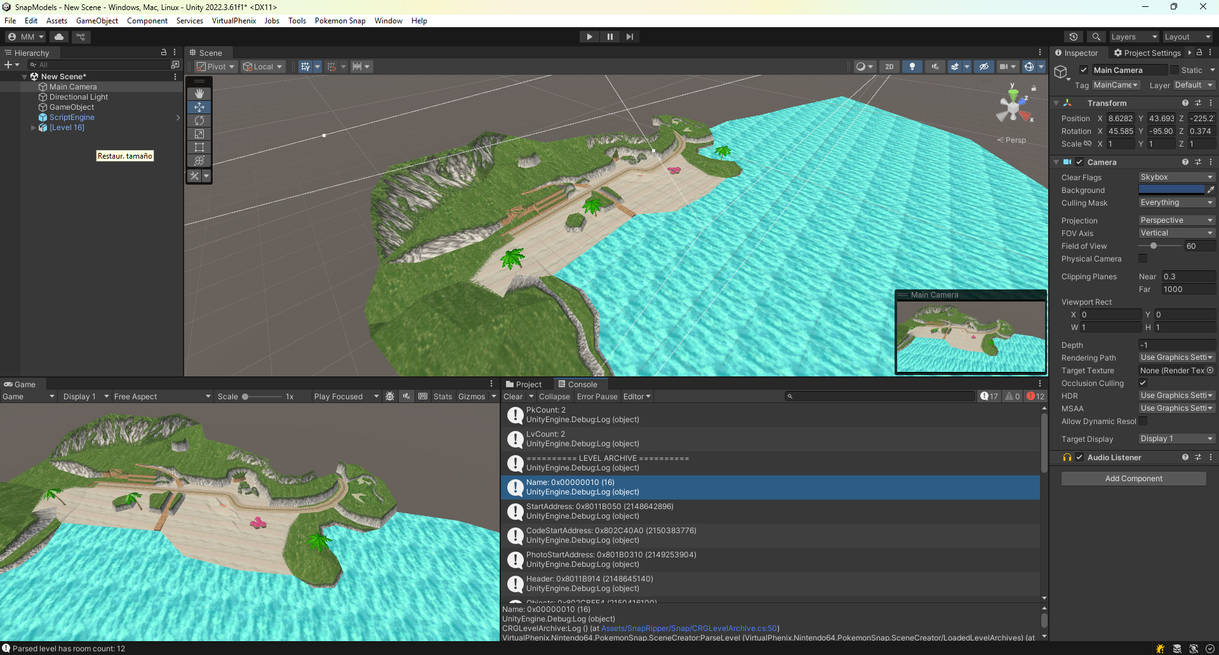Click the Step forward button
The width and height of the screenshot is (1219, 655).
[630, 37]
